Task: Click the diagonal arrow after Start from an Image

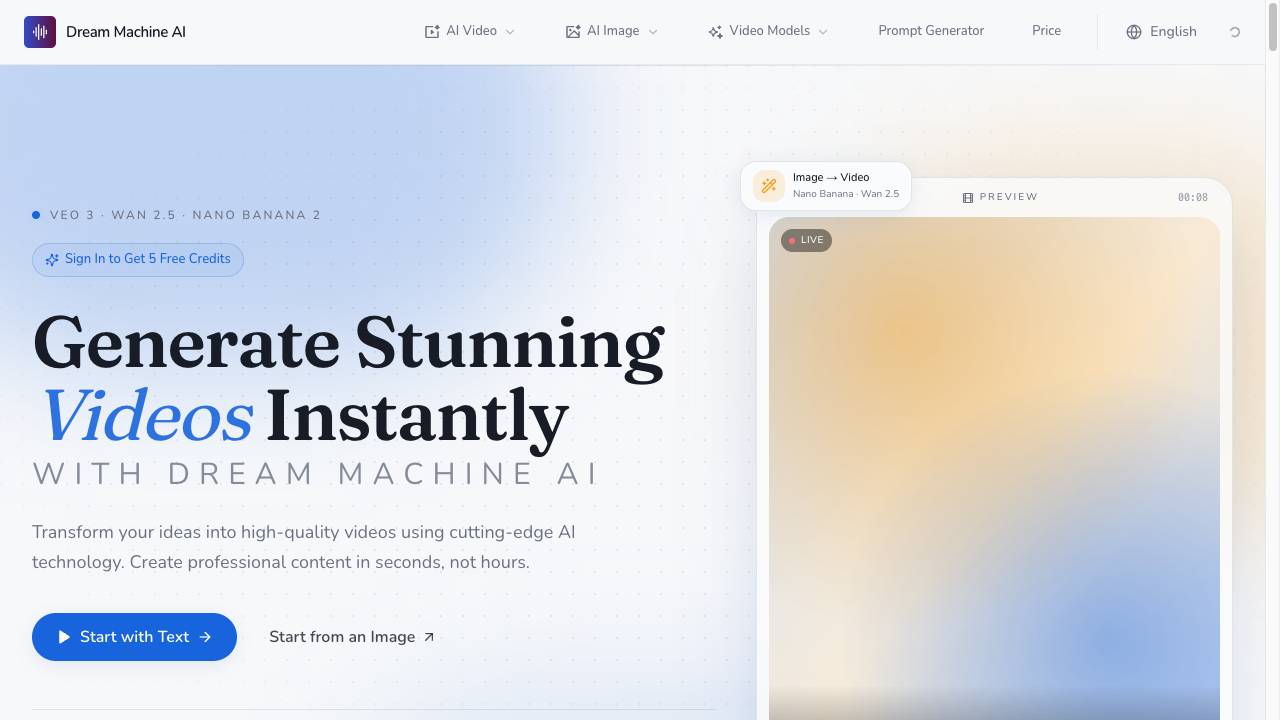Action: tap(429, 637)
